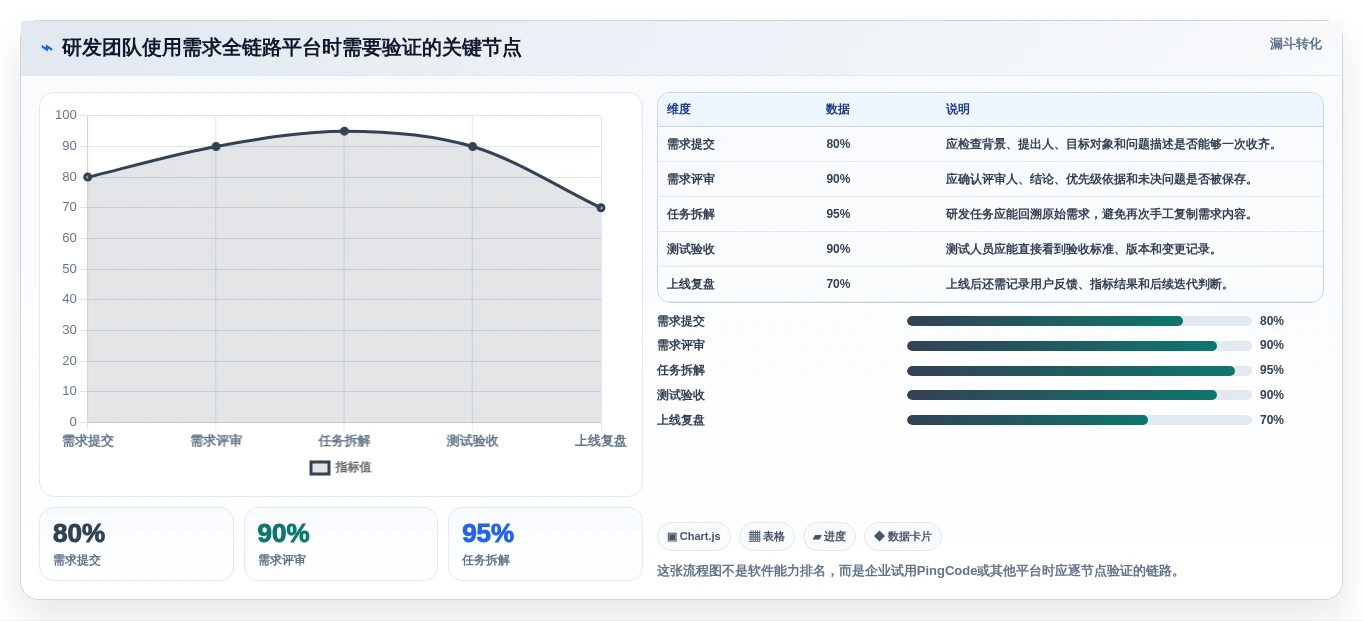This screenshot has width=1363, height=621.
Task: Select the 表格 tag
Action: point(767,537)
